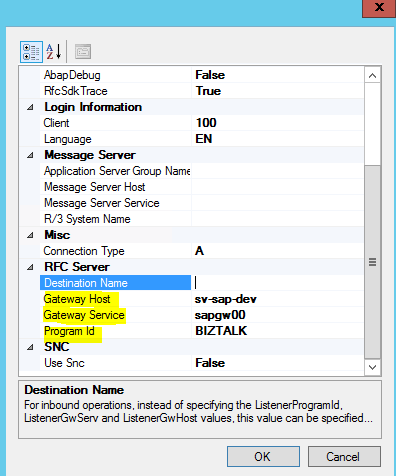Open the Property Pages icon

[x=83, y=52]
